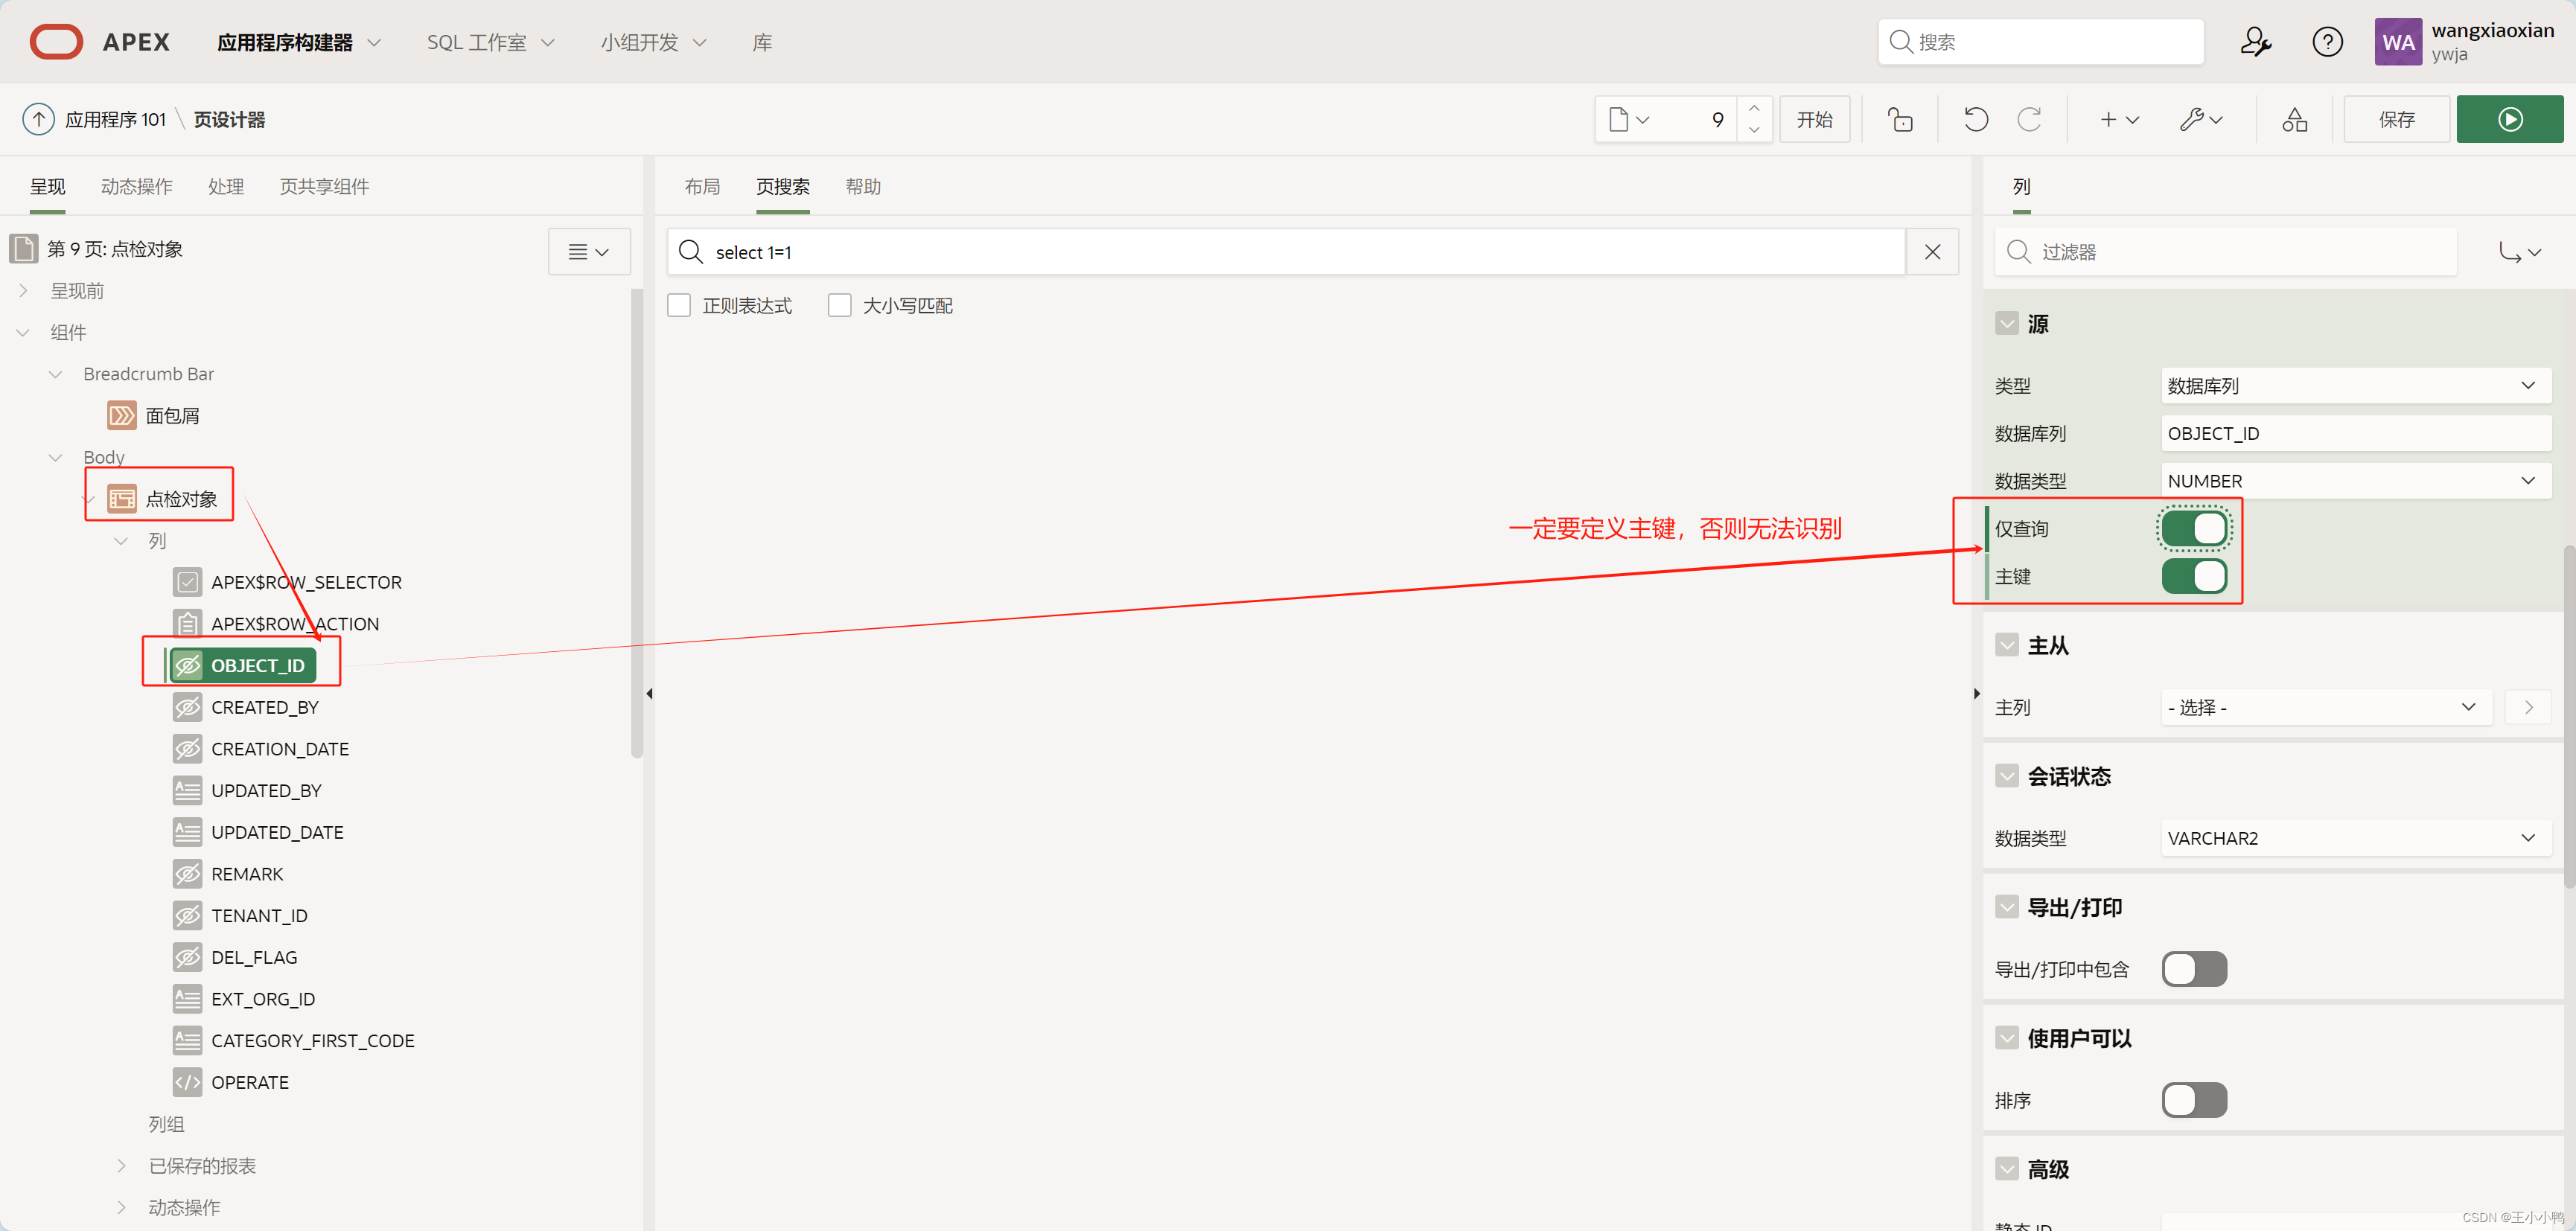Open the NUMBER data type dropdown
Viewport: 2576px width, 1231px height.
(2355, 480)
